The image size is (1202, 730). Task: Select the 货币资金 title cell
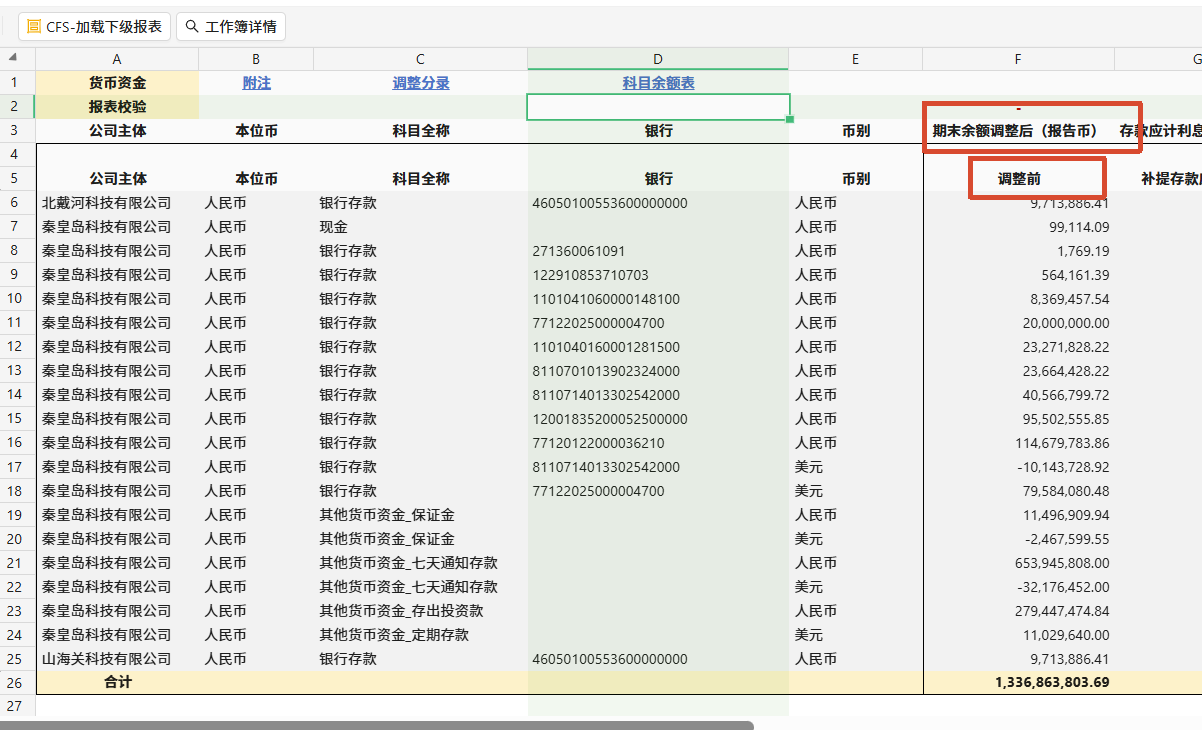117,83
